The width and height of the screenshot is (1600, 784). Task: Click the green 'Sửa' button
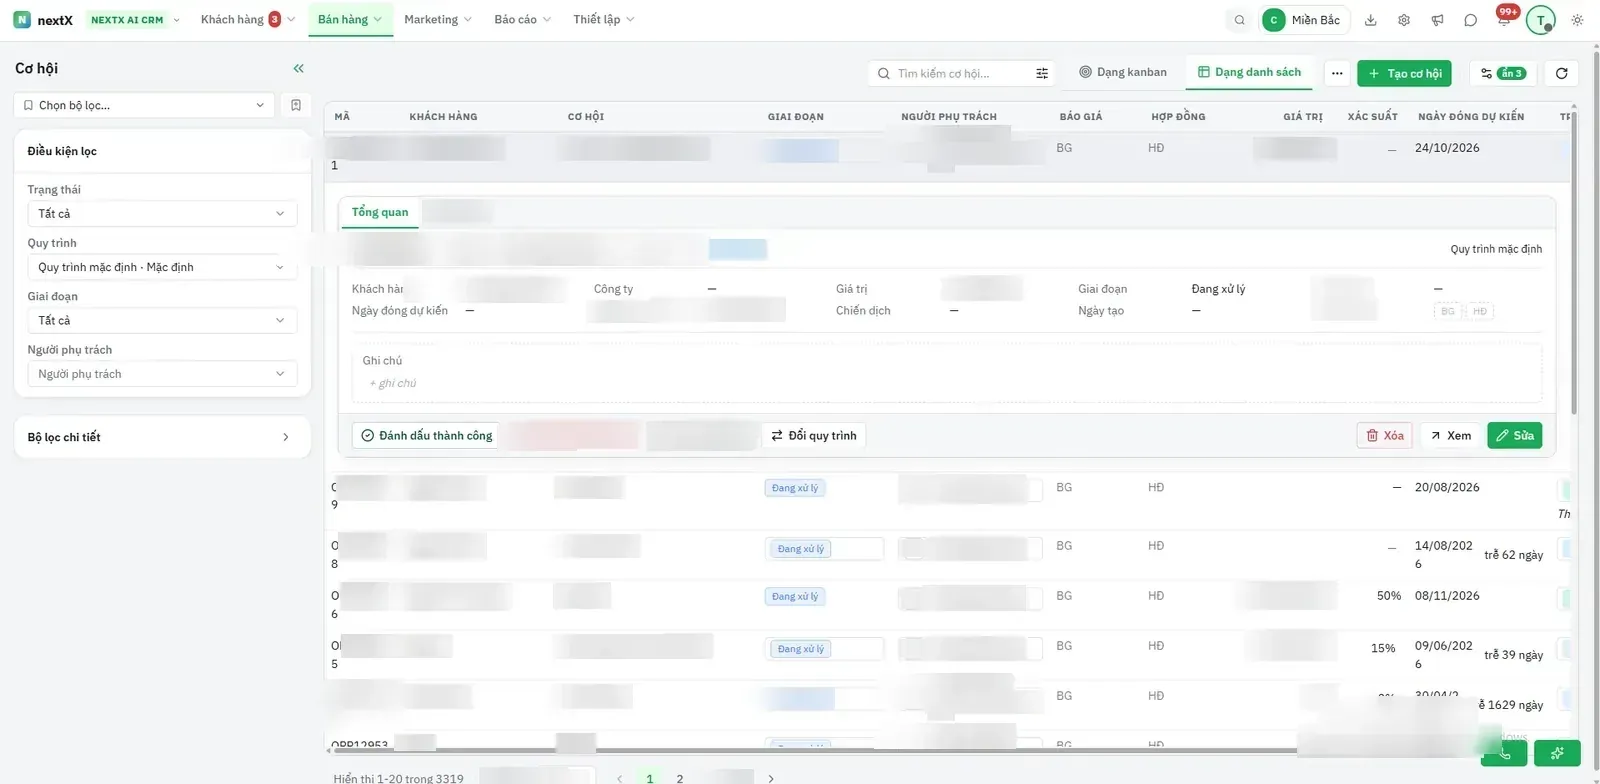point(1514,435)
